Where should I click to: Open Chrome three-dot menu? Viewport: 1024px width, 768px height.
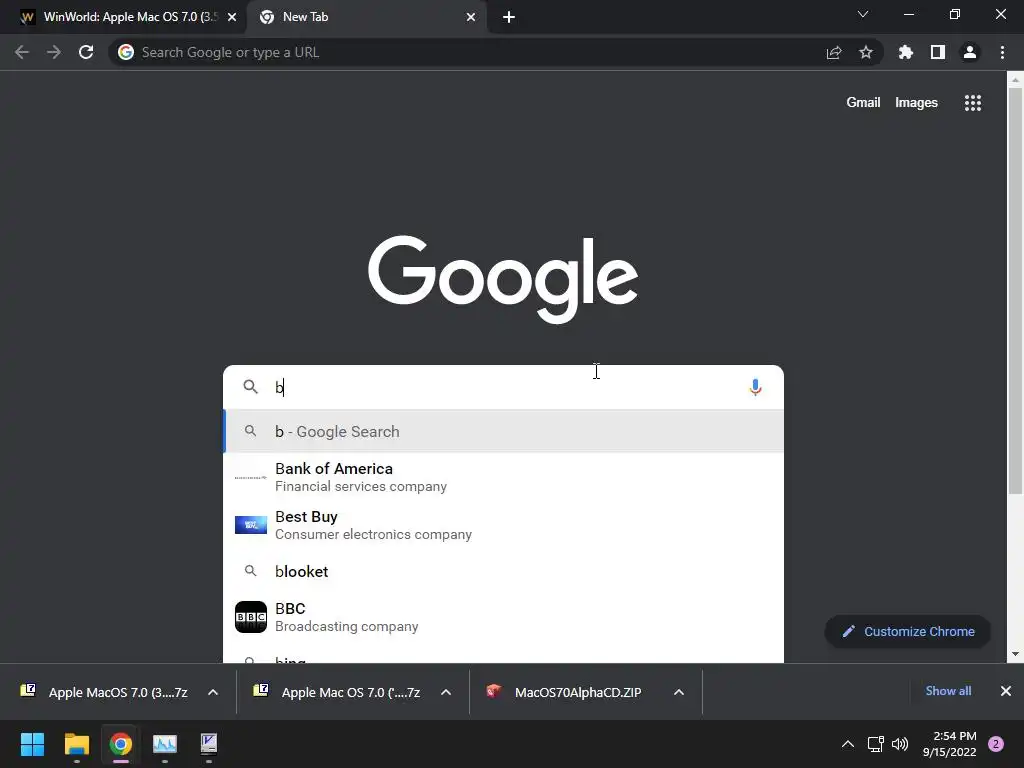[1002, 52]
